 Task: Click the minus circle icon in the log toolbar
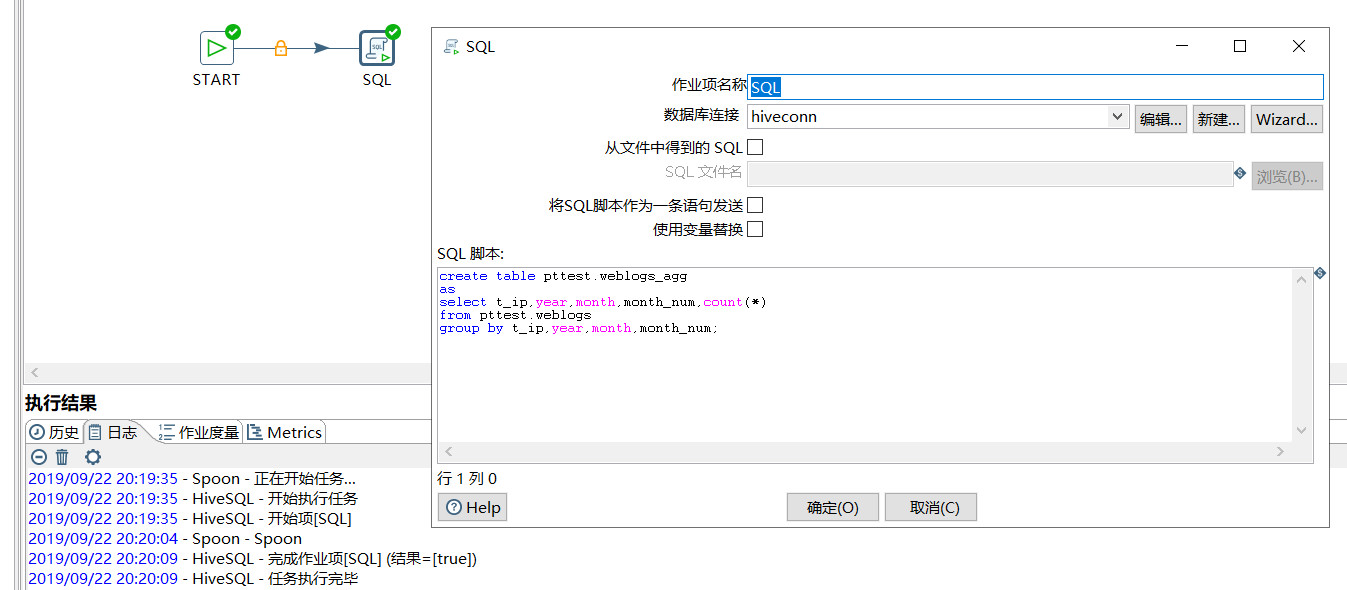[x=39, y=457]
